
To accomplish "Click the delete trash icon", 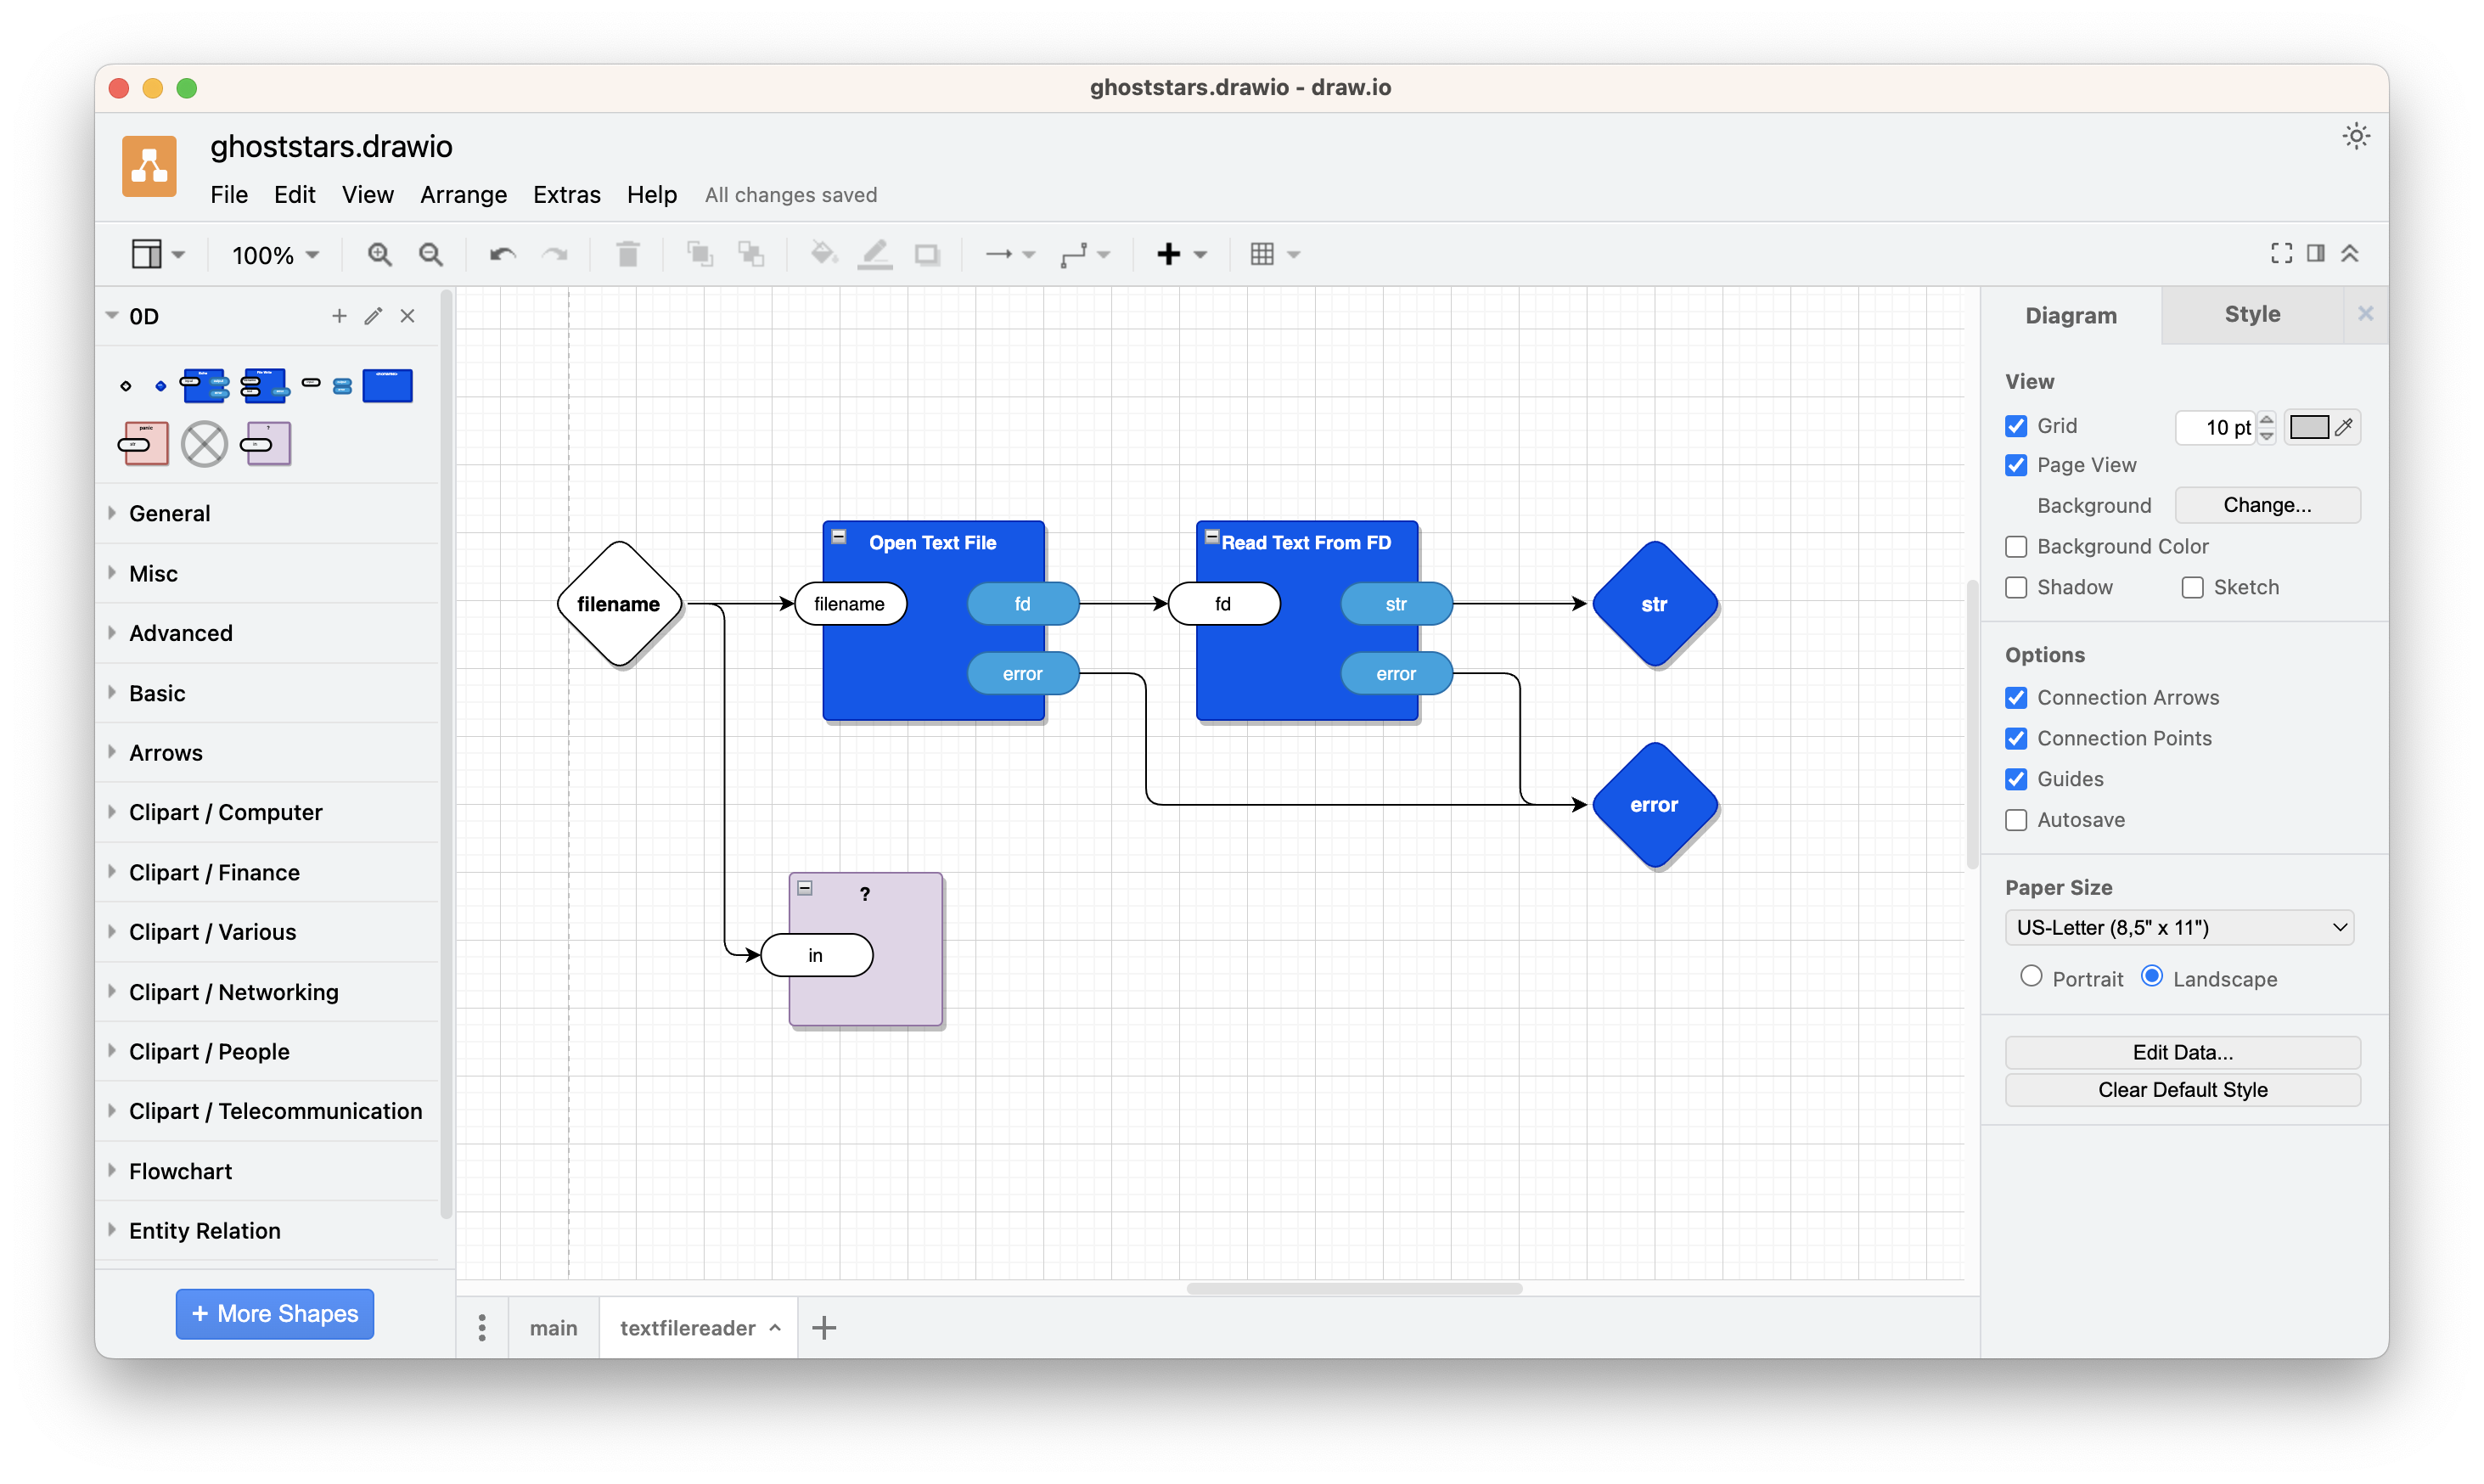I will pos(628,254).
